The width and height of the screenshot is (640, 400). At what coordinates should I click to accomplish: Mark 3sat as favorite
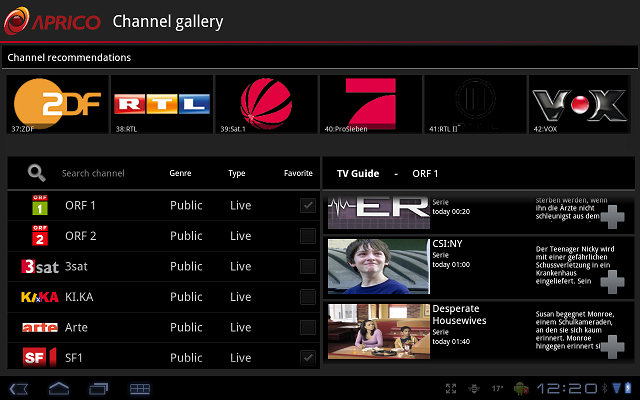tap(308, 267)
